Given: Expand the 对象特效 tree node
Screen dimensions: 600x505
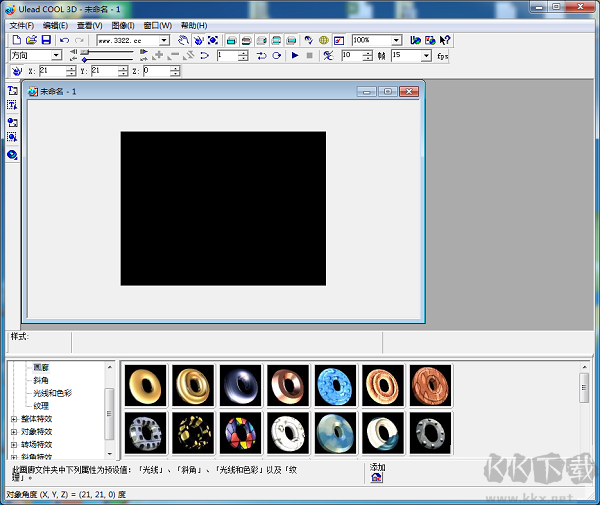Looking at the screenshot, I should coord(14,432).
